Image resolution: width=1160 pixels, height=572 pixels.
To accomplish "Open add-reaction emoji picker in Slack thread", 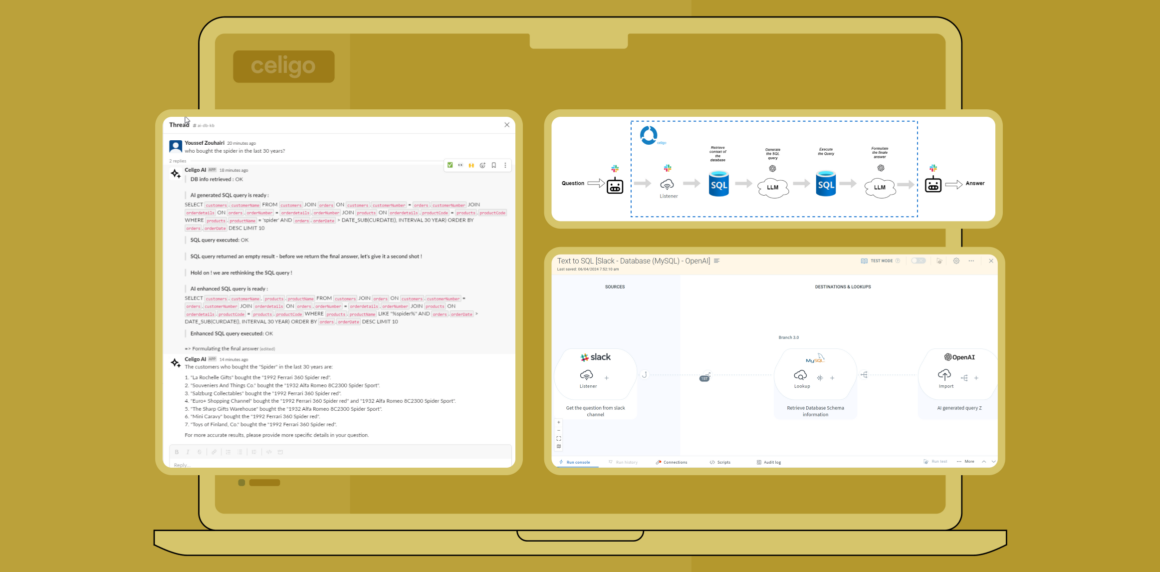I will 482,165.
